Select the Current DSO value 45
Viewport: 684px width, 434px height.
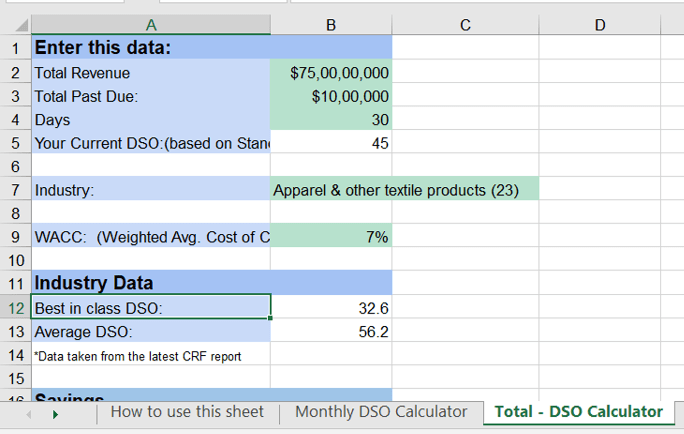[x=331, y=143]
